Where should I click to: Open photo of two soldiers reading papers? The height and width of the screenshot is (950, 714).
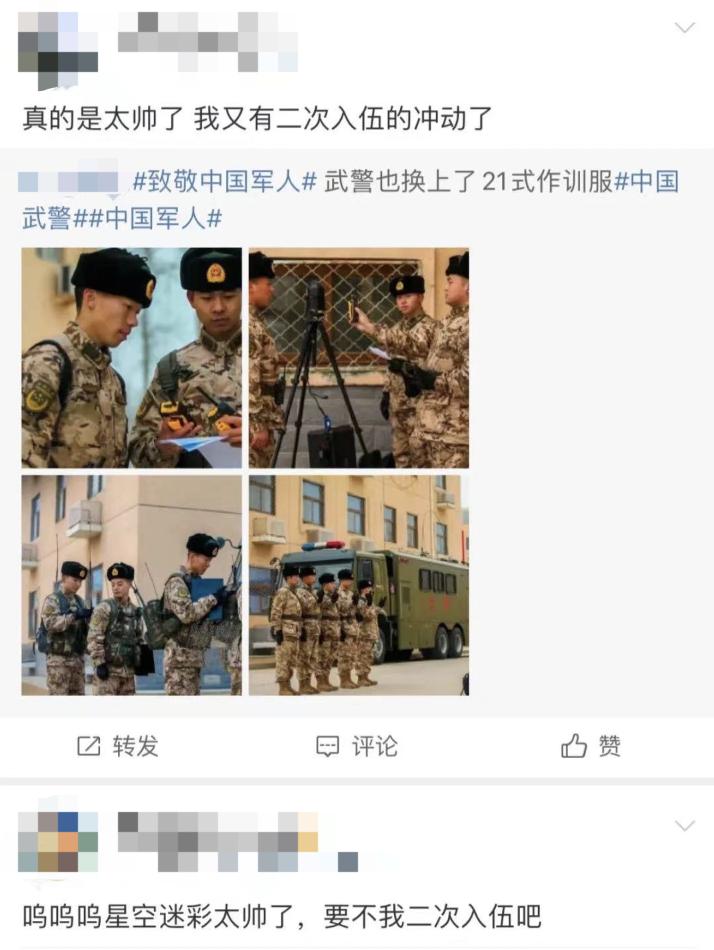pyautogui.click(x=132, y=357)
